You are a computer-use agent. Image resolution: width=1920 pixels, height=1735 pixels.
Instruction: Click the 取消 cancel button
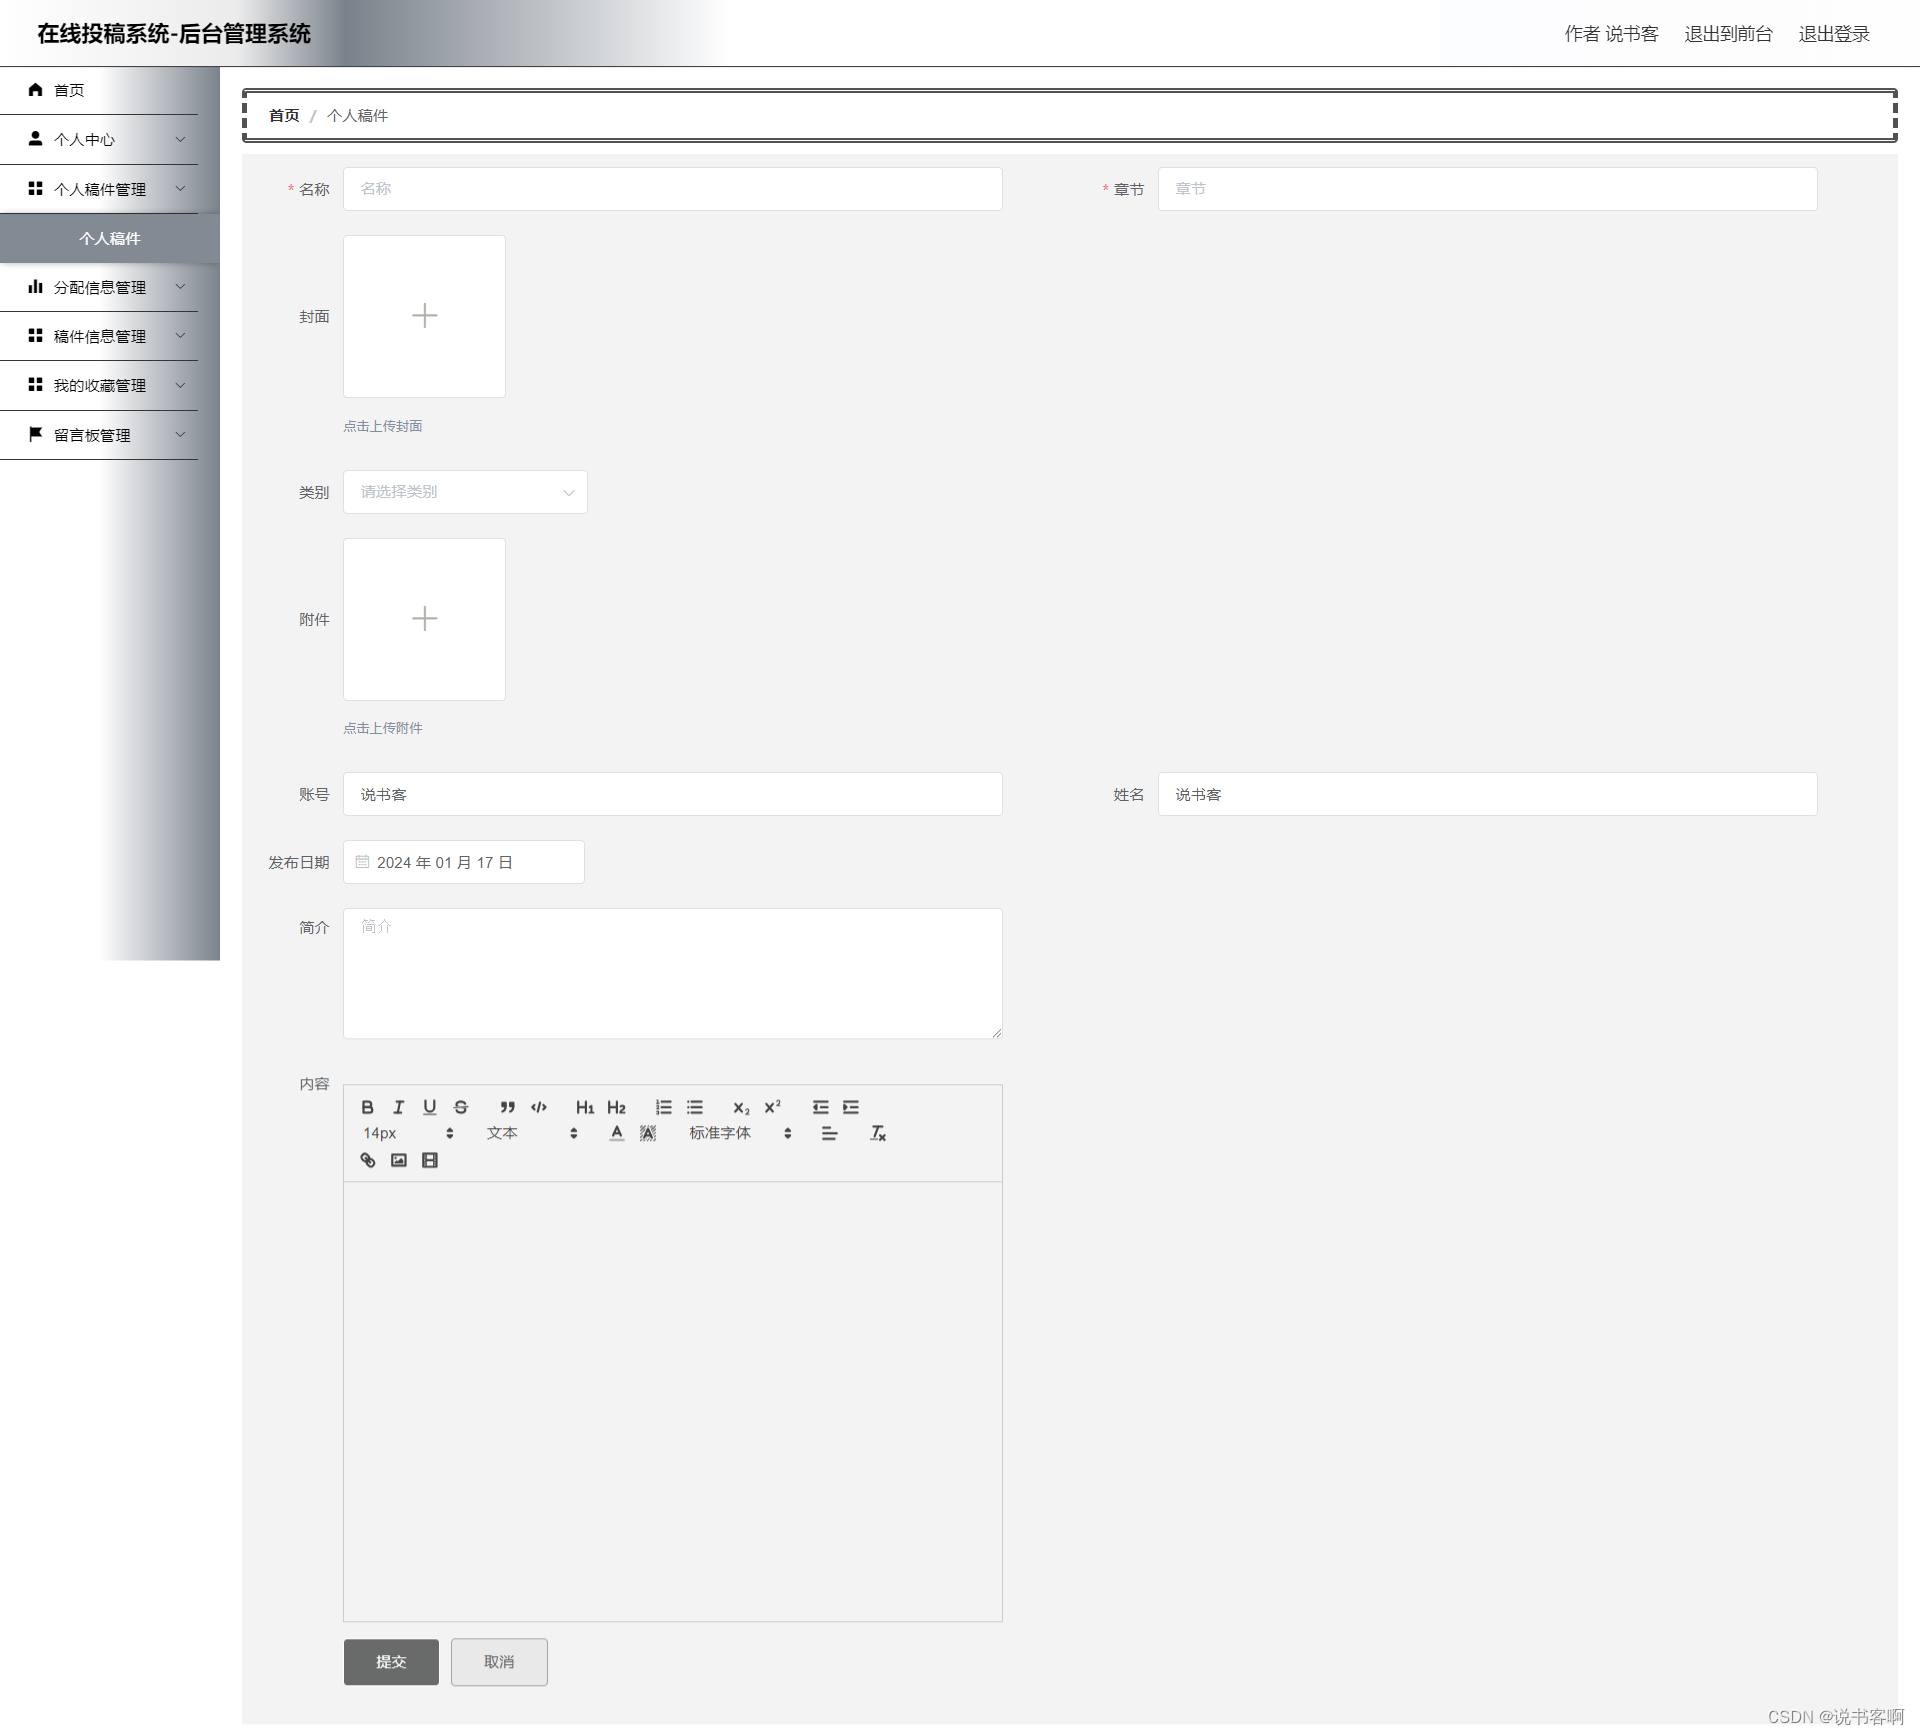pos(499,1662)
